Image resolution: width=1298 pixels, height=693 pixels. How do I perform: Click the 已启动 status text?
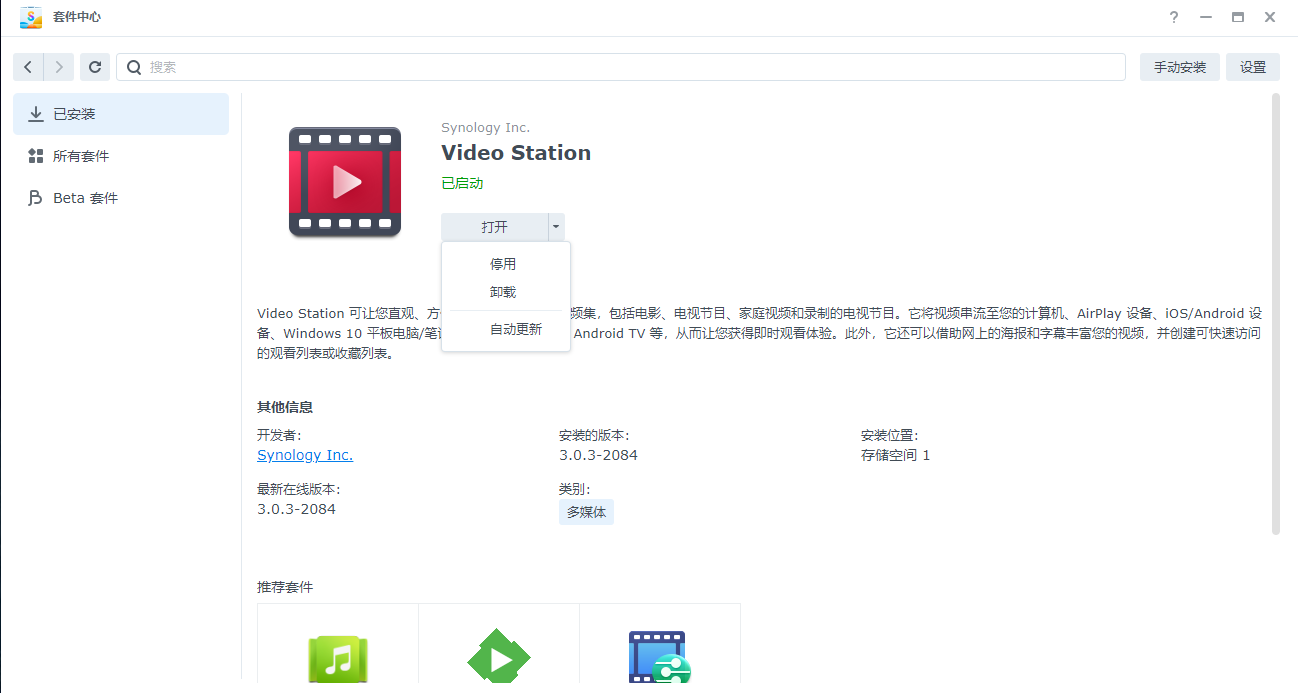point(462,183)
